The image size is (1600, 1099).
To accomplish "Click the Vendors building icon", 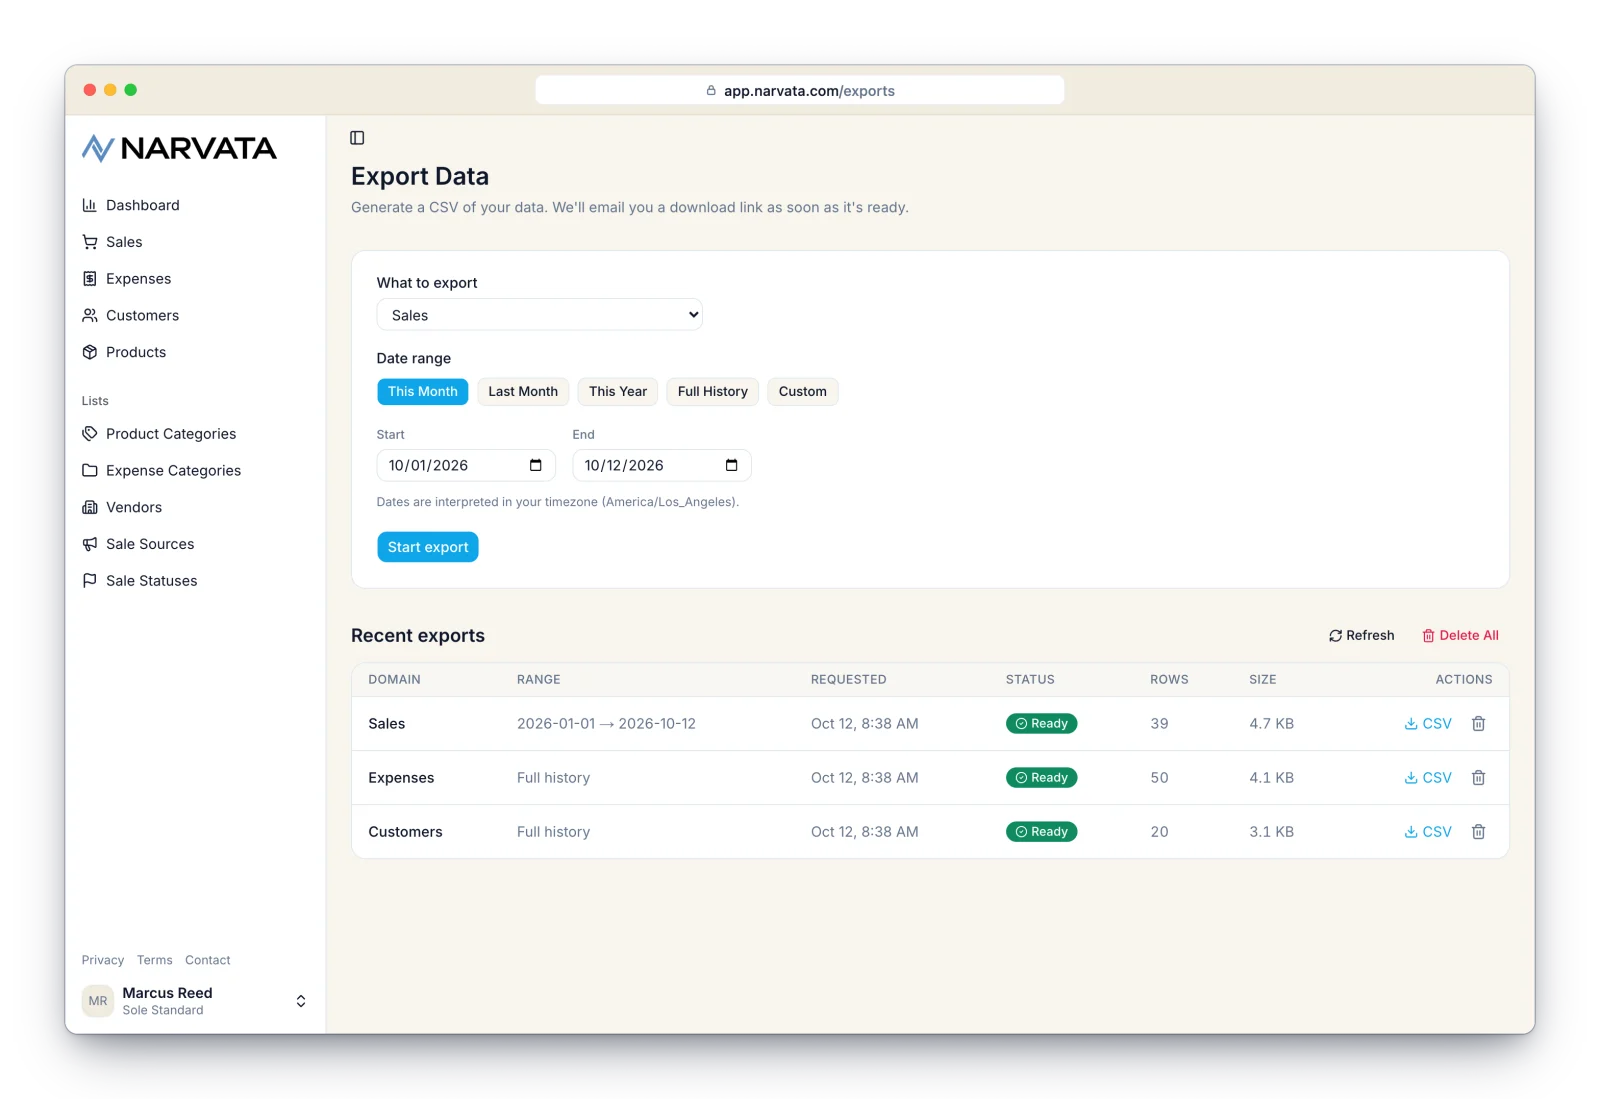I will coord(90,507).
